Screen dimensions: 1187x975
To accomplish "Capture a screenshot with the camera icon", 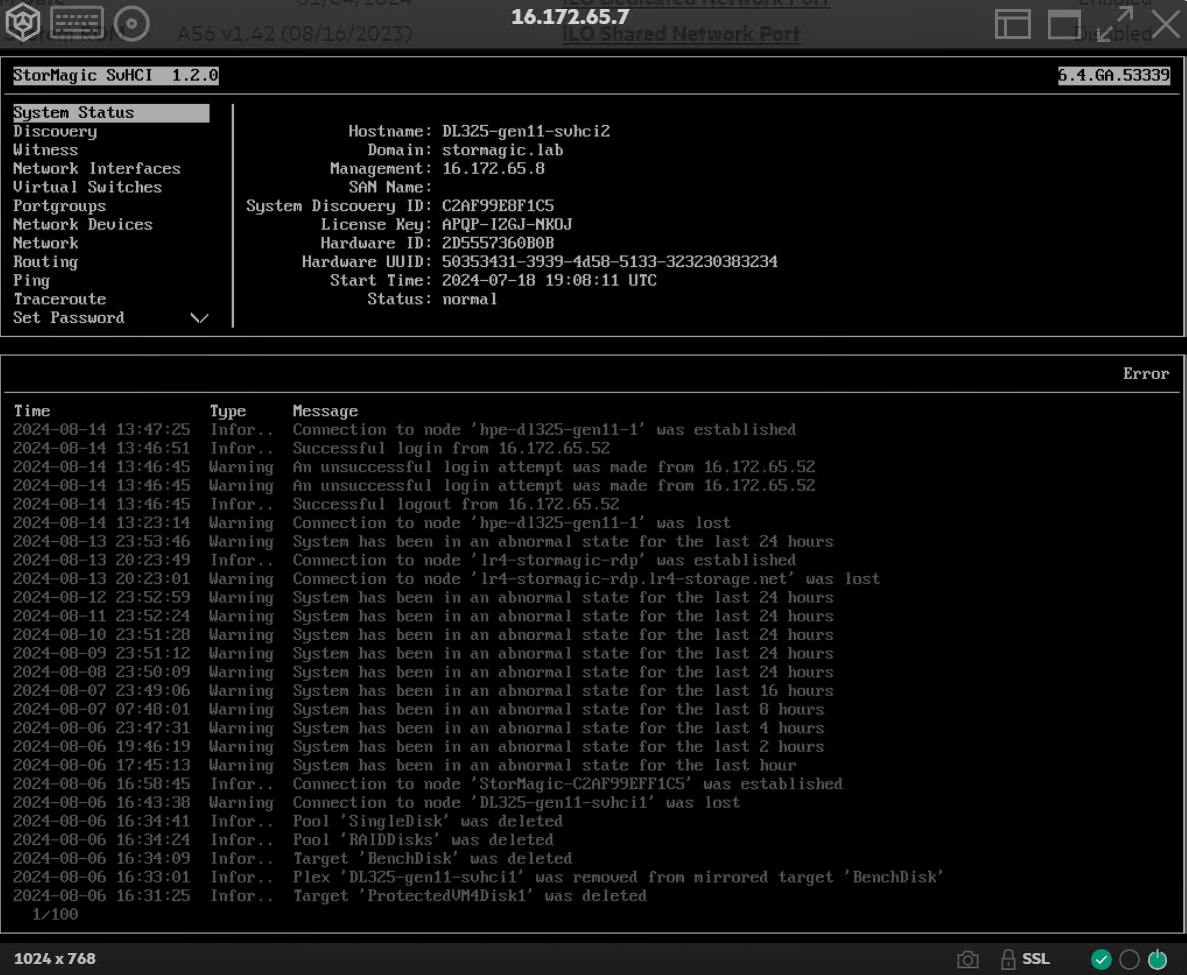I will [x=967, y=960].
